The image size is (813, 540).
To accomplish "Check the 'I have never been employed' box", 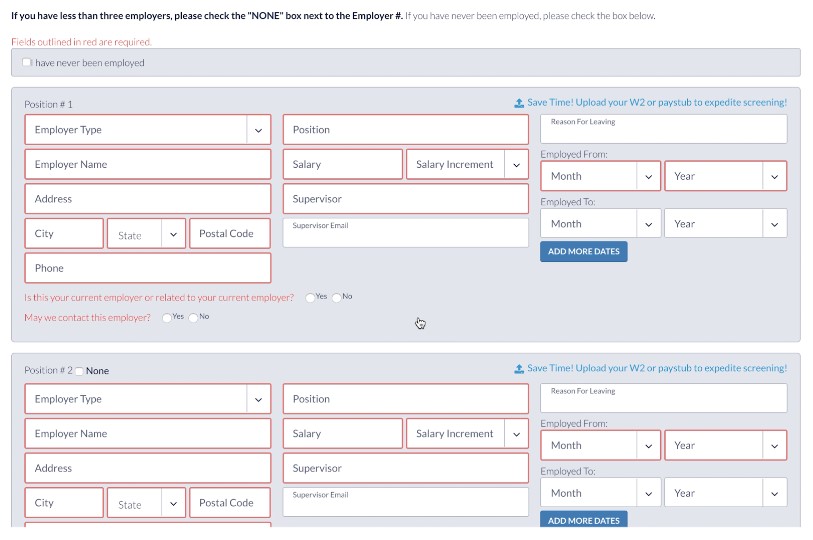I will coord(27,63).
